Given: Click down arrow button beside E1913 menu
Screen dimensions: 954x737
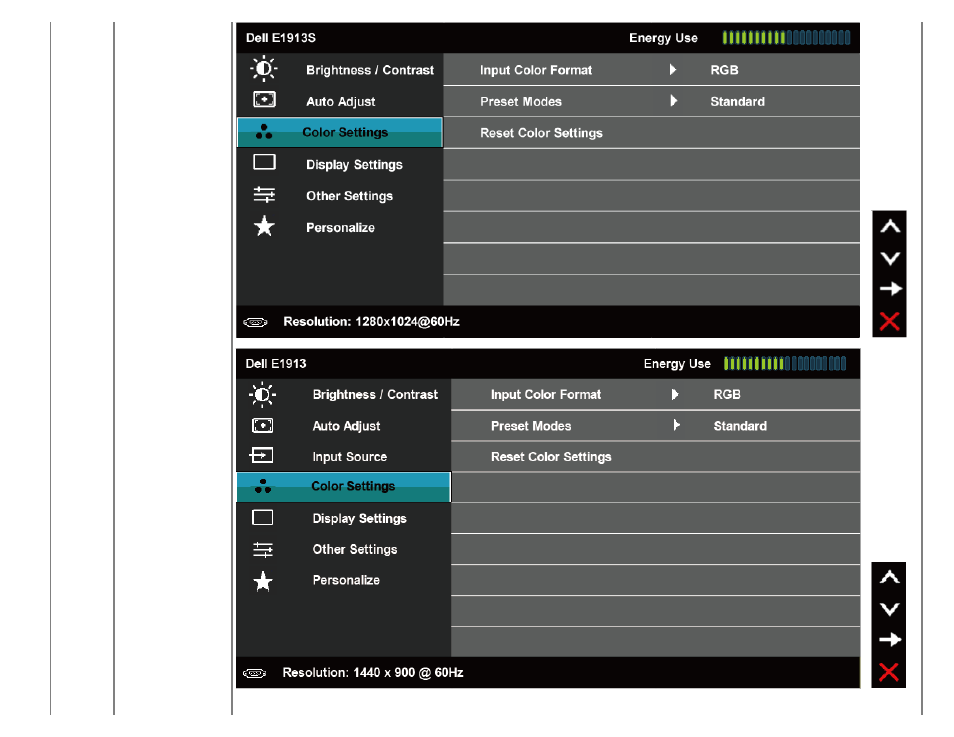Looking at the screenshot, I should [x=889, y=609].
